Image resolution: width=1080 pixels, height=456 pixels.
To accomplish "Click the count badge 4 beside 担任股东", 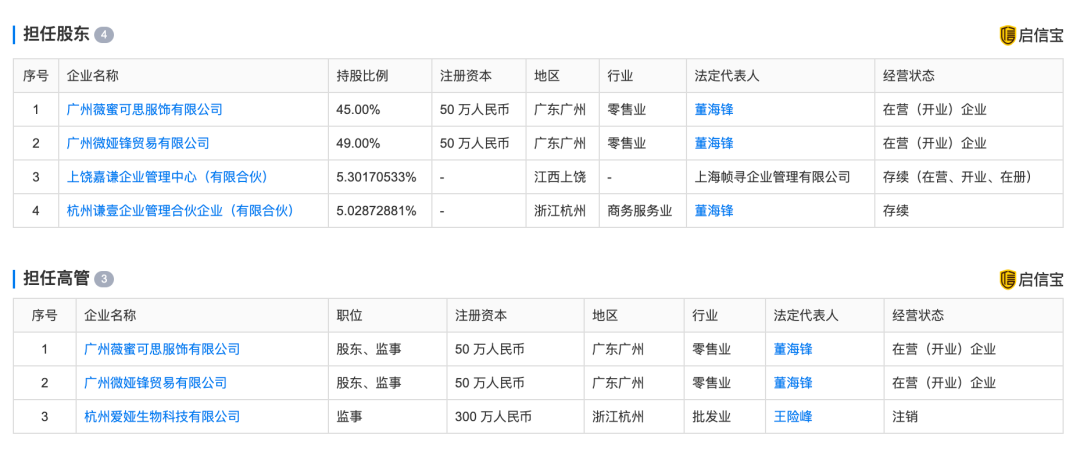I will 104,35.
